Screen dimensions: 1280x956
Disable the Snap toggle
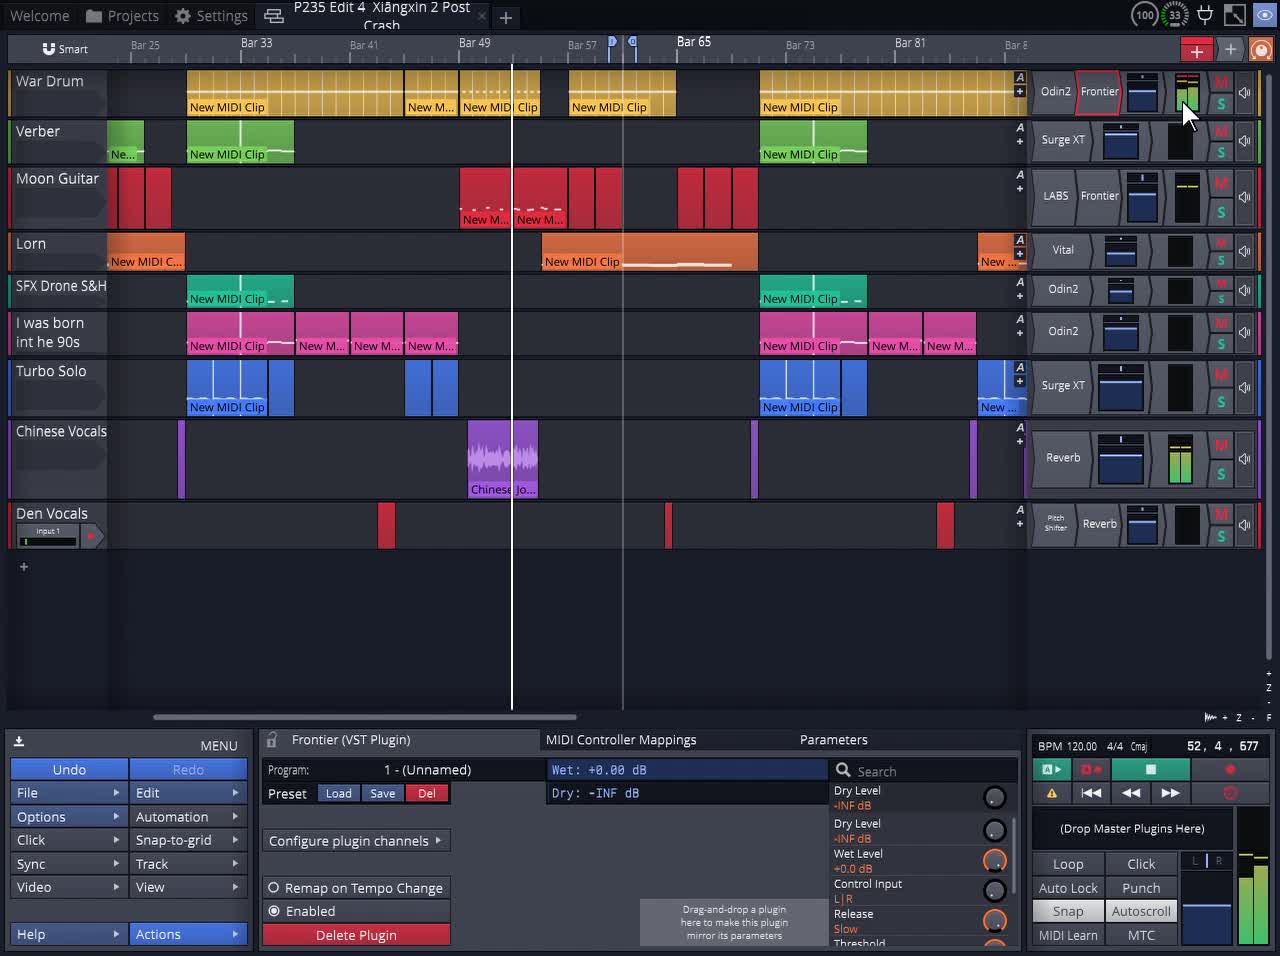[1068, 911]
